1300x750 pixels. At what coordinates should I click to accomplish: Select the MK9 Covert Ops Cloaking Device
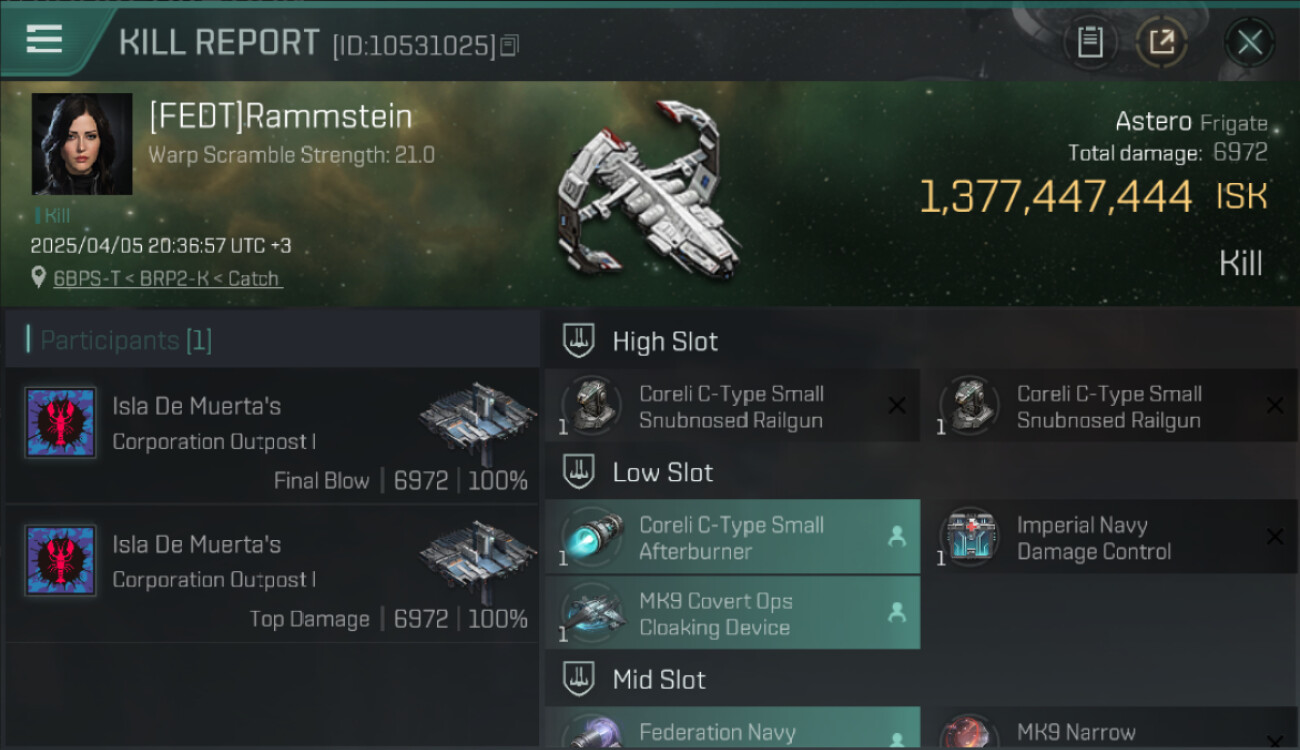[x=732, y=613]
